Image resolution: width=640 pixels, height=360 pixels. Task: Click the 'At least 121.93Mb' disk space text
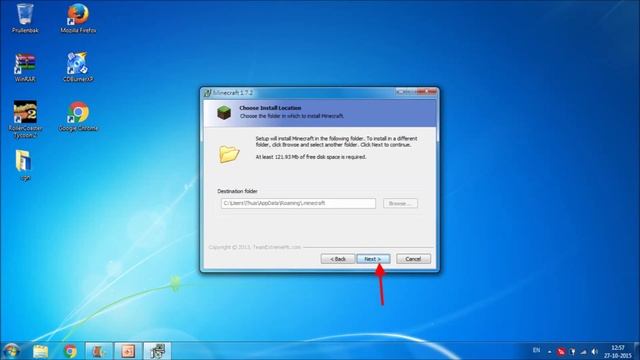click(x=311, y=157)
